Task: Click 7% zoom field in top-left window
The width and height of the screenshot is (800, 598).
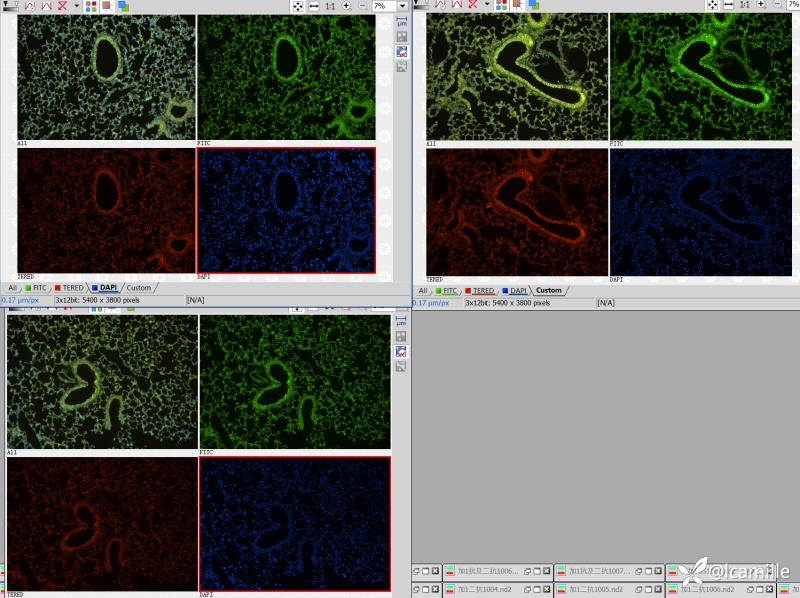Action: 384,6
